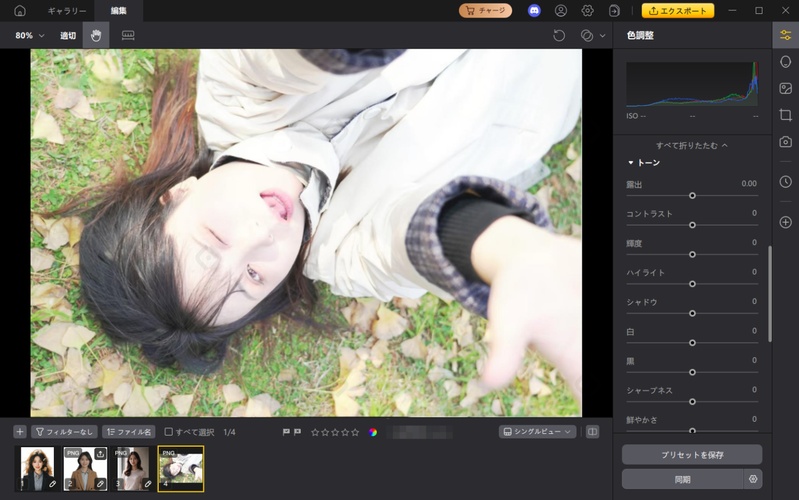Viewport: 799px width, 500px height.
Task: Click the 白 slider handle
Action: pos(692,343)
